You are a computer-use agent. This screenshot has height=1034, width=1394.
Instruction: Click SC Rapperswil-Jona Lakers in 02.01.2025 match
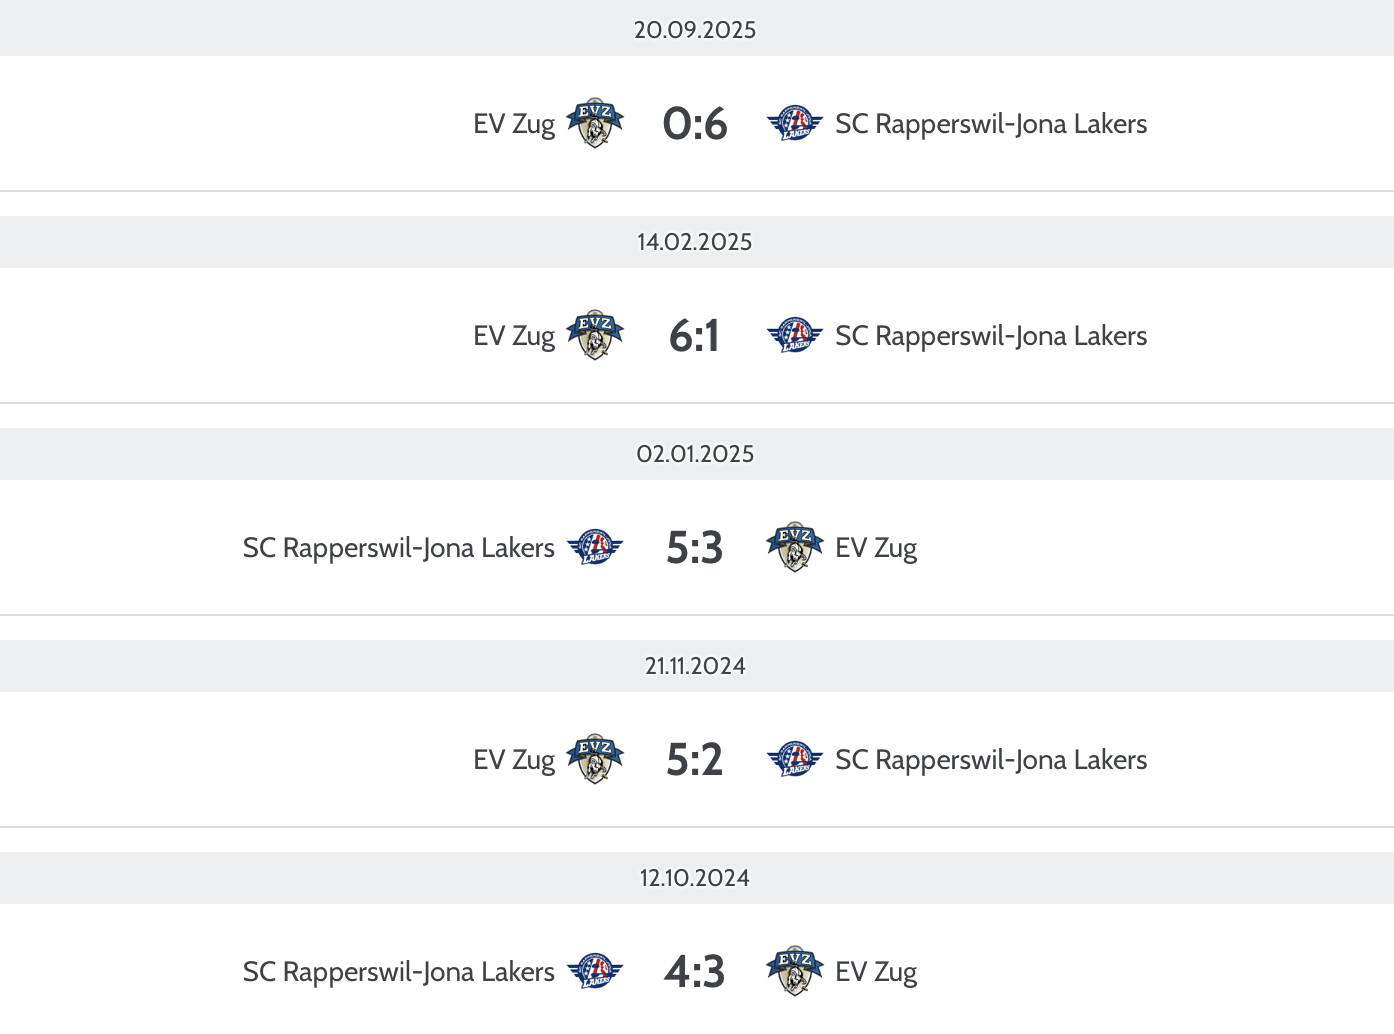pyautogui.click(x=398, y=548)
